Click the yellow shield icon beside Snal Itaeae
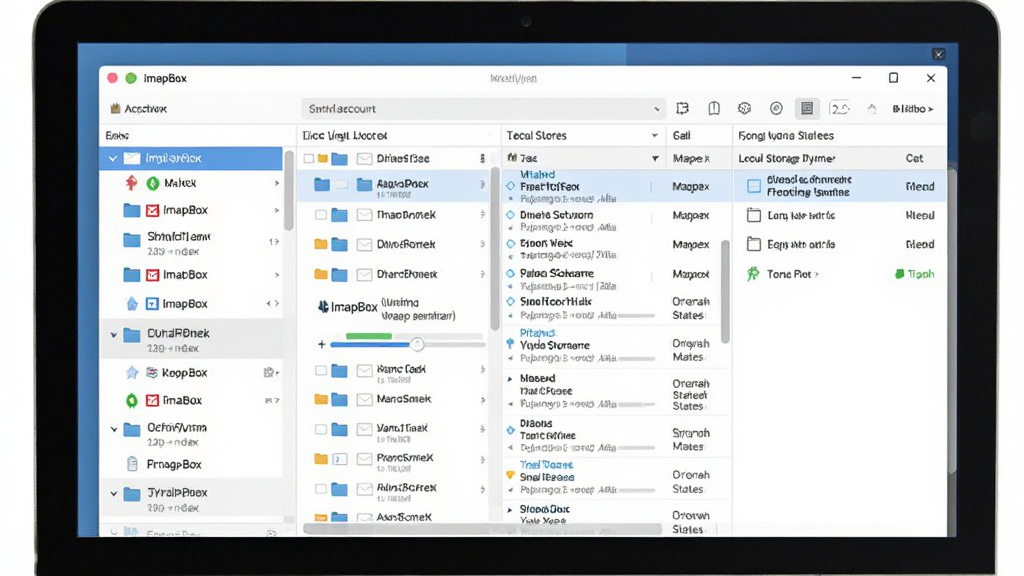The image size is (1024, 576). click(510, 475)
